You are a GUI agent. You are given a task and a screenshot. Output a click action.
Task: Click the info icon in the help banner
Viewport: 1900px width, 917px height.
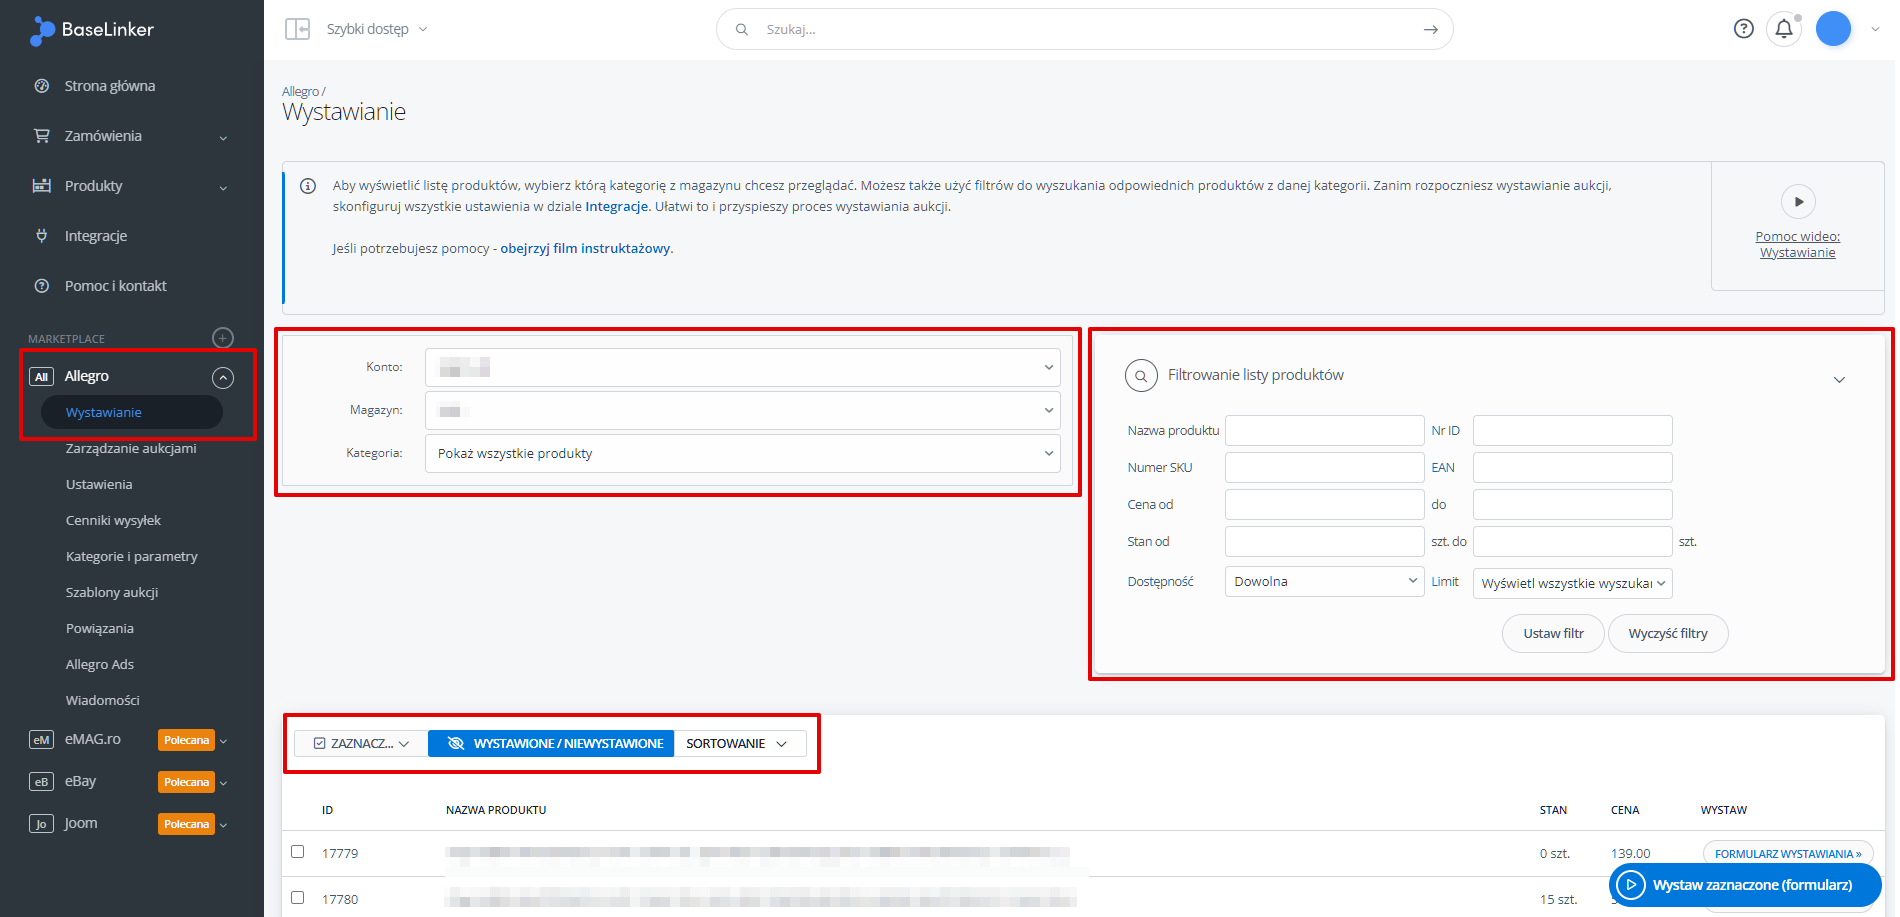308,186
